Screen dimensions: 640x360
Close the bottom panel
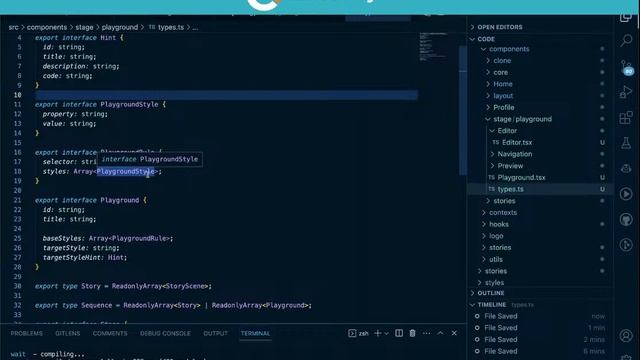coord(454,333)
